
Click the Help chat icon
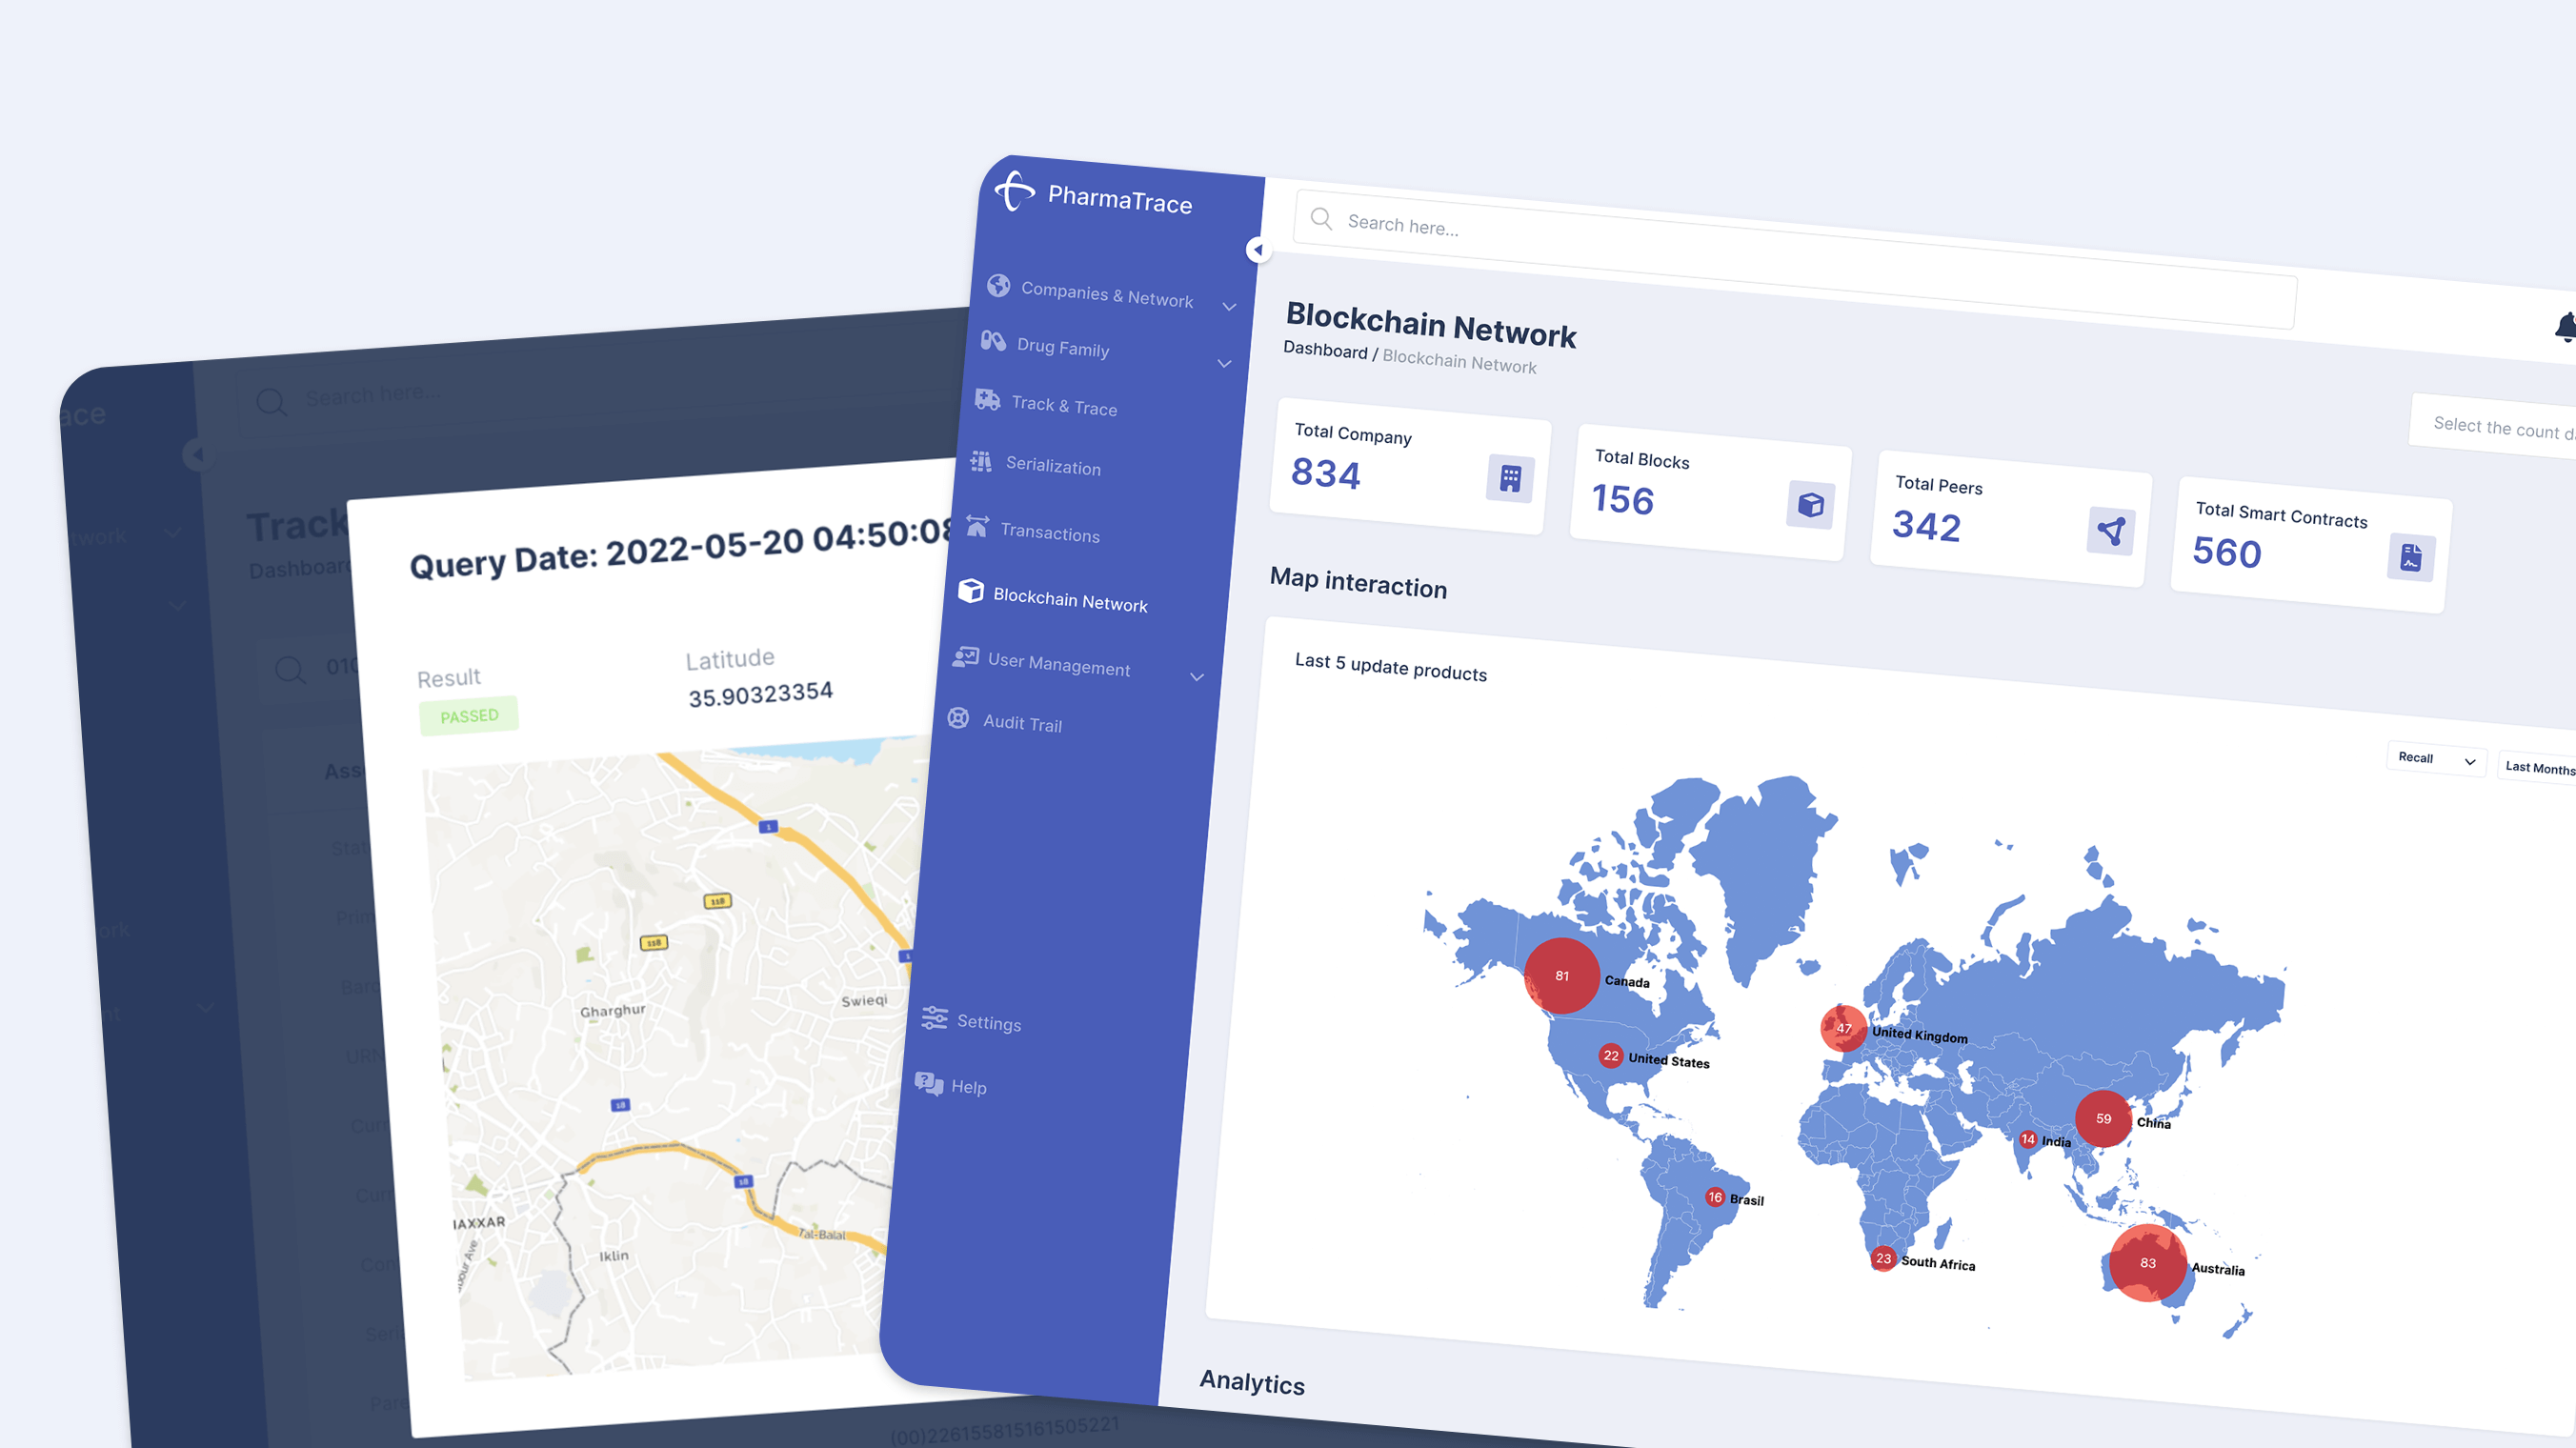point(928,1083)
